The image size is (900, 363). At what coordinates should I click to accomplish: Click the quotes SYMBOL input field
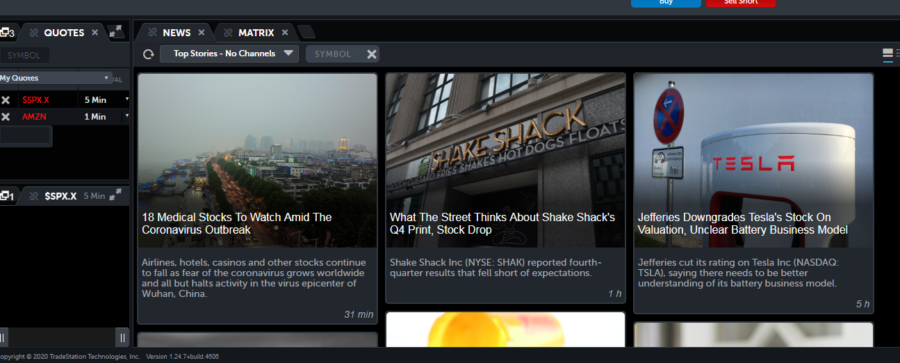pos(24,55)
